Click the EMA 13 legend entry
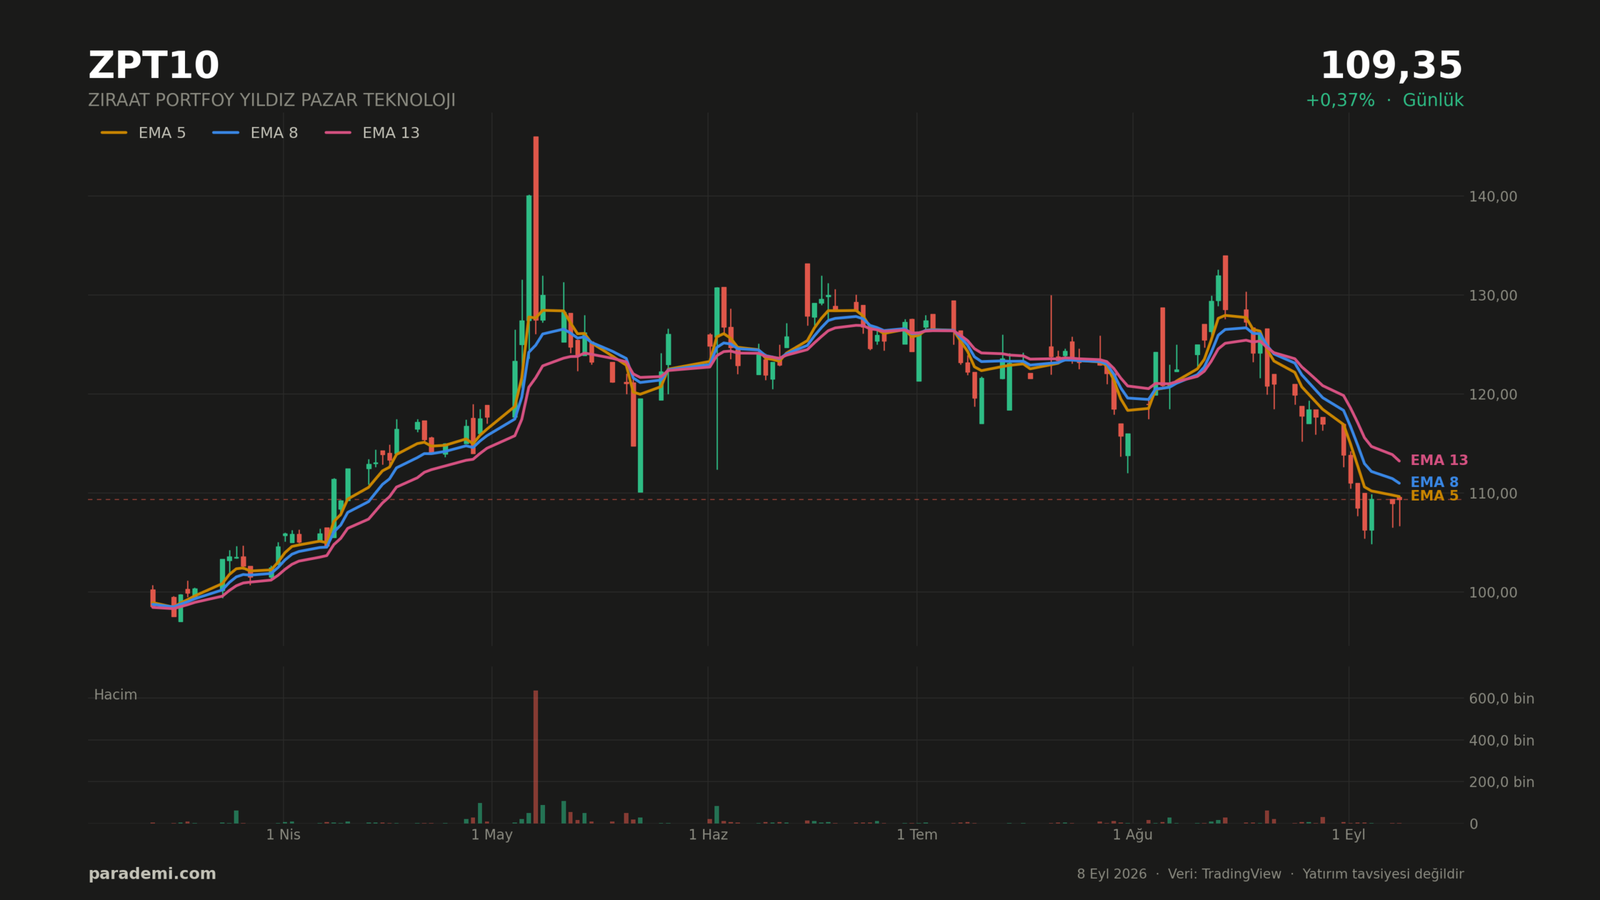1600x900 pixels. pyautogui.click(x=372, y=133)
